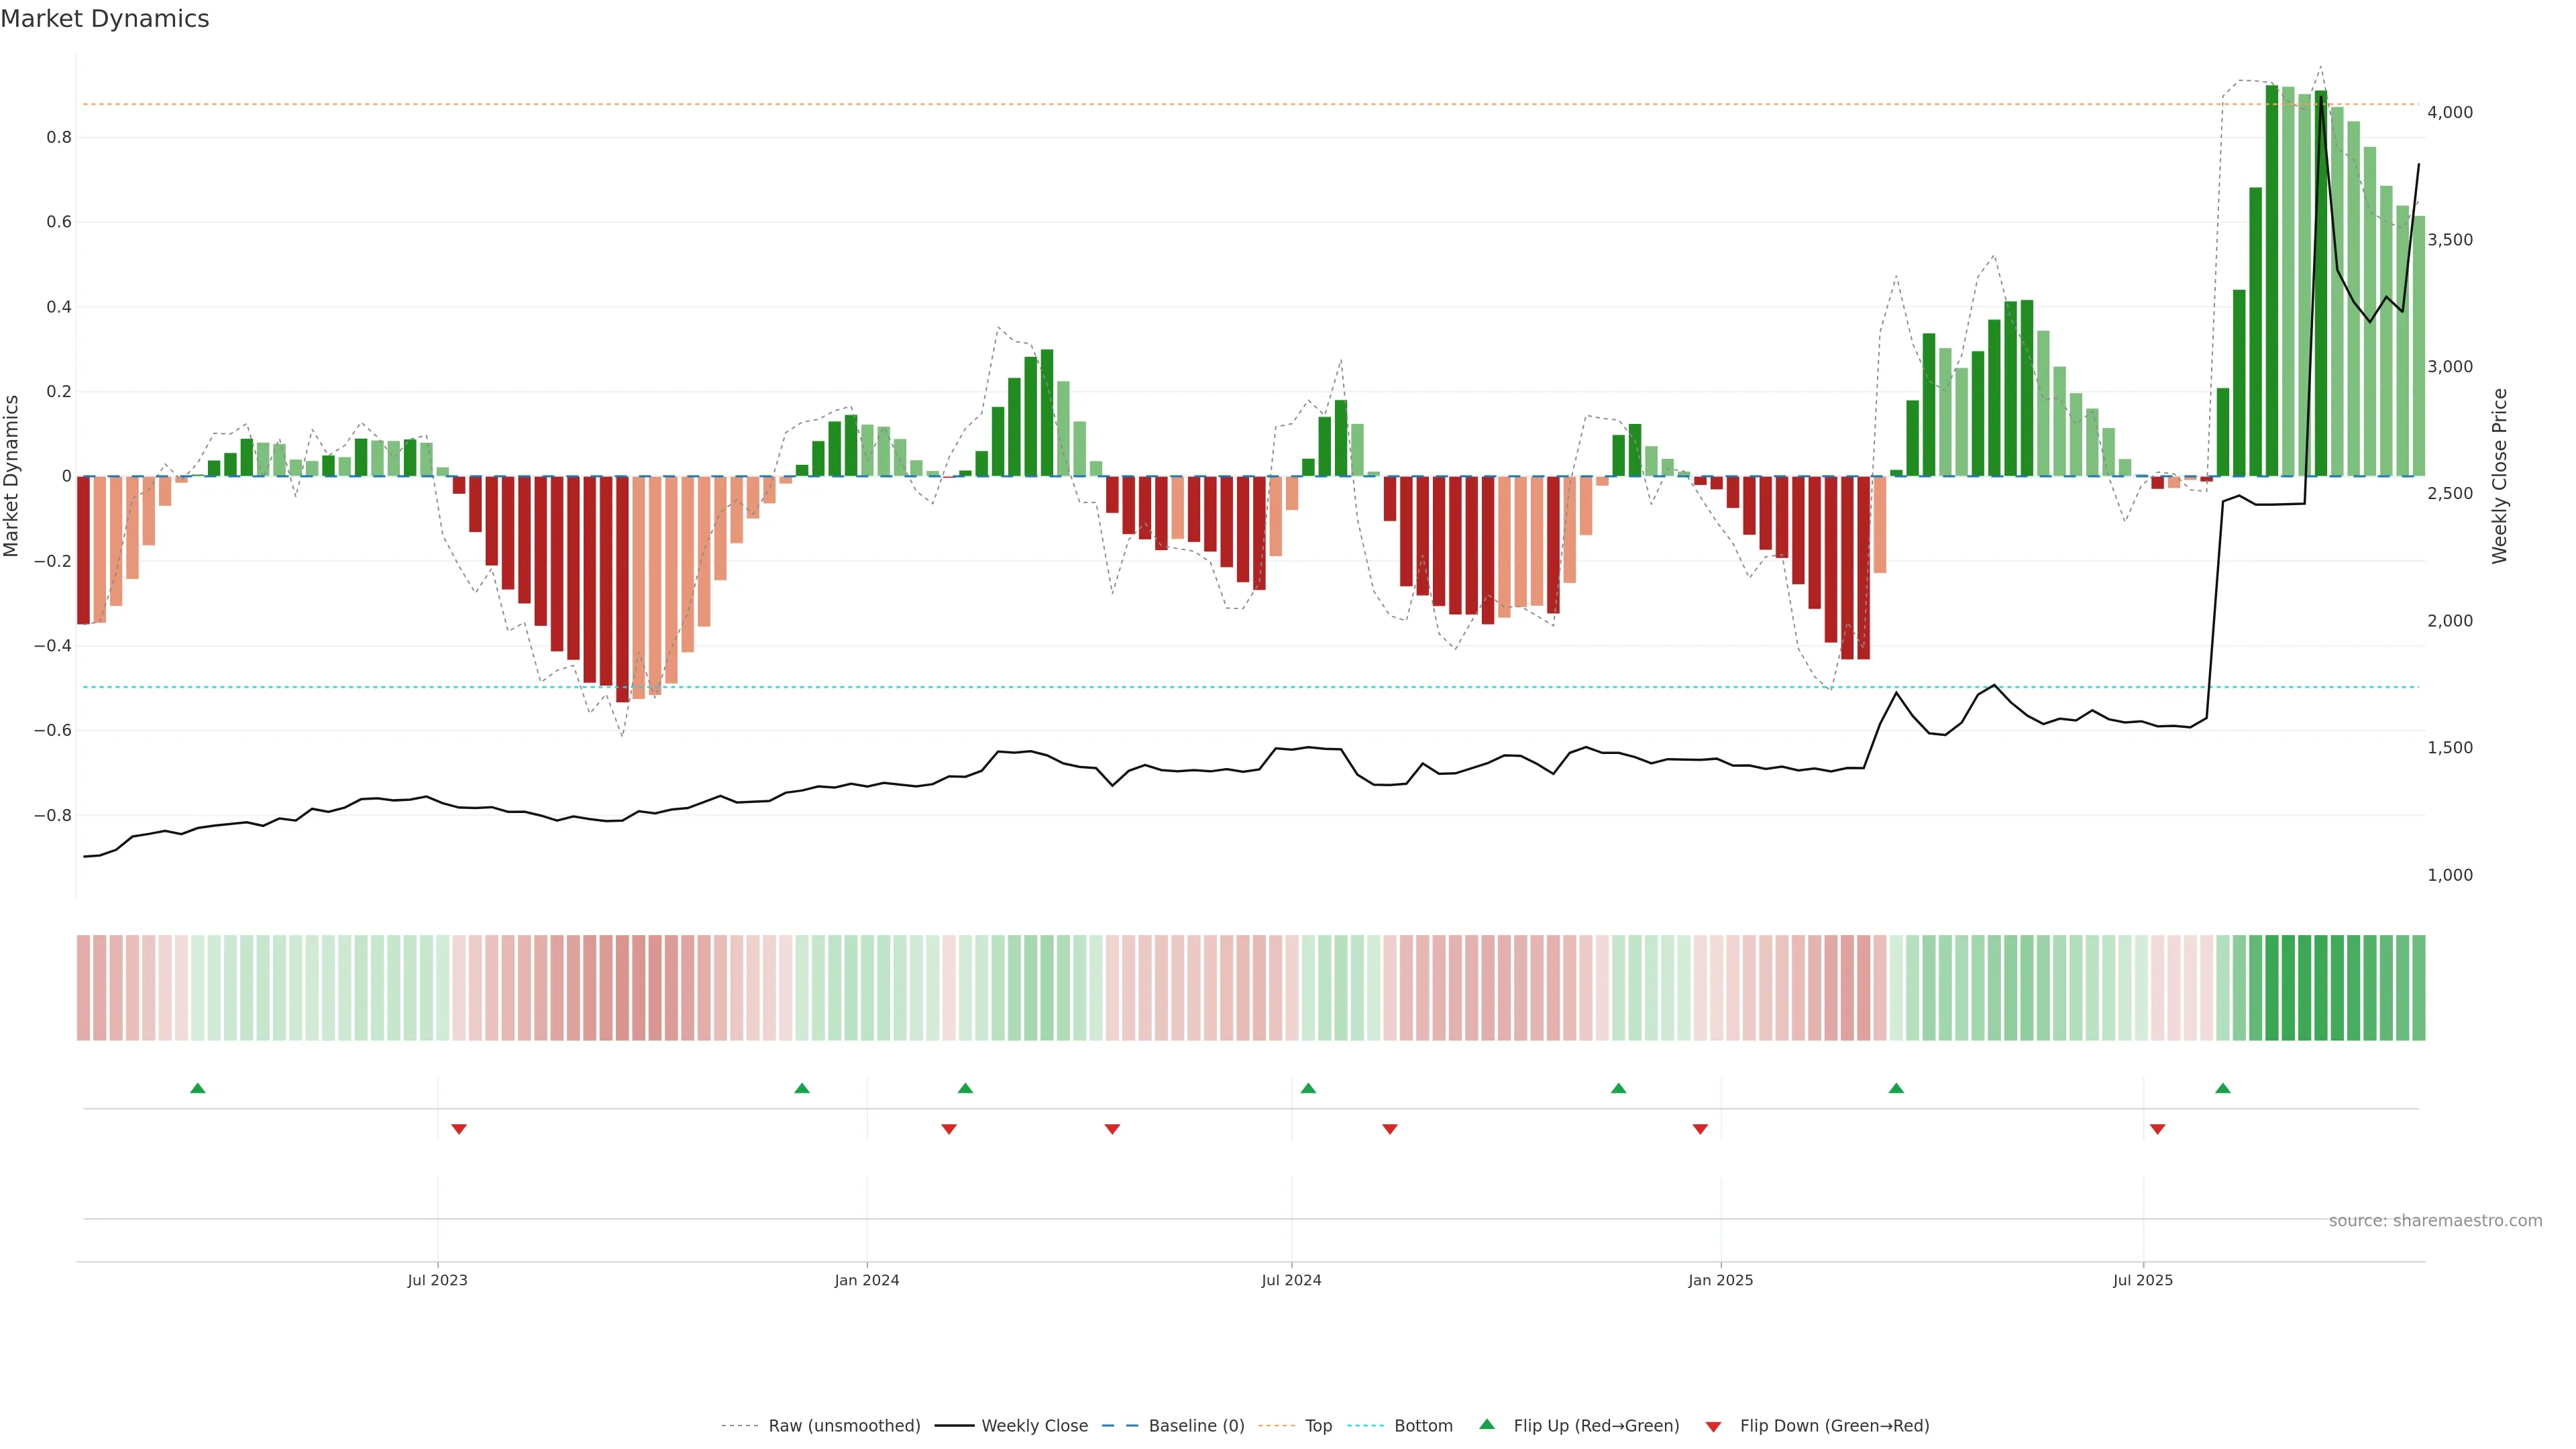
Task: Click flip-up triangle just before Jan 2024
Action: point(802,1088)
